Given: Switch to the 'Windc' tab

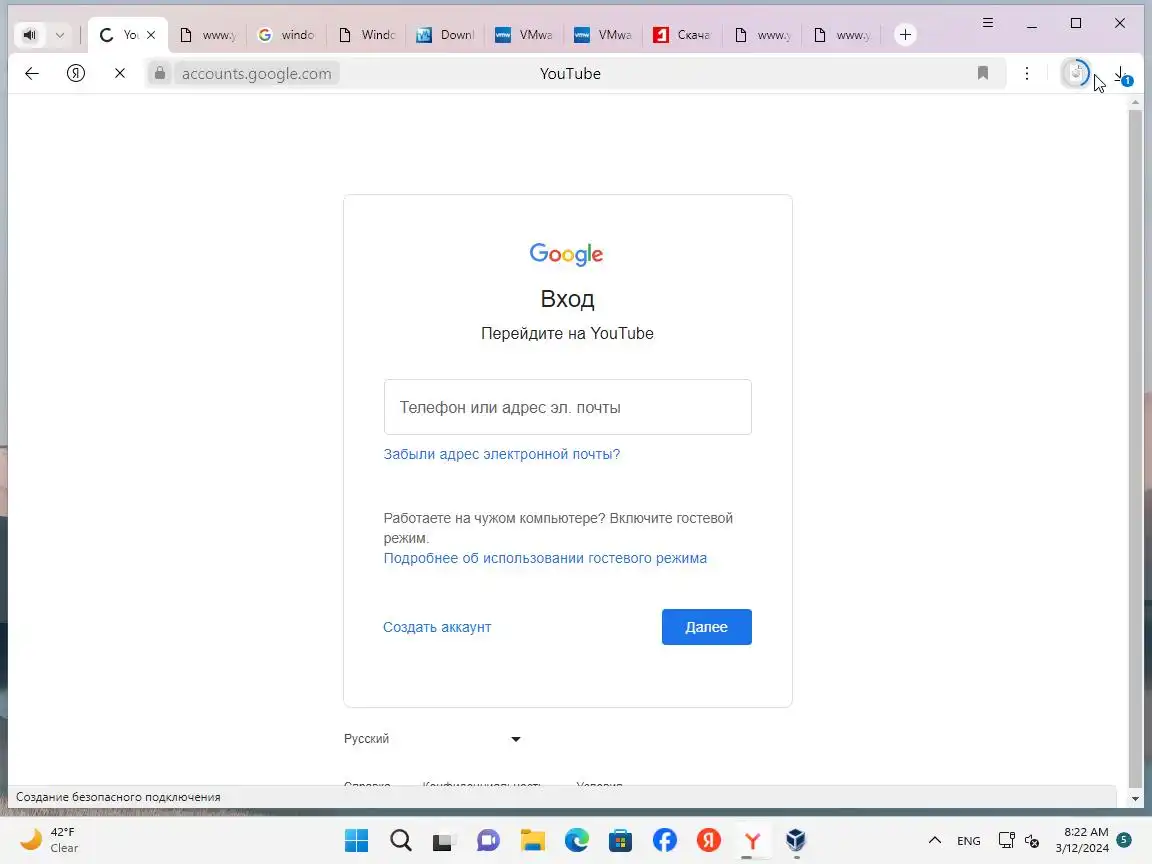Looking at the screenshot, I should pyautogui.click(x=366, y=35).
